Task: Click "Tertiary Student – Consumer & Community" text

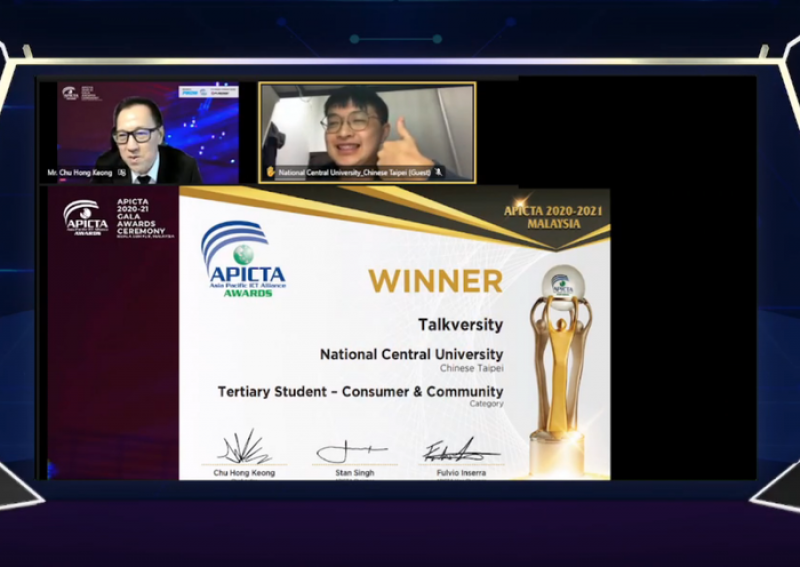Action: [x=360, y=391]
